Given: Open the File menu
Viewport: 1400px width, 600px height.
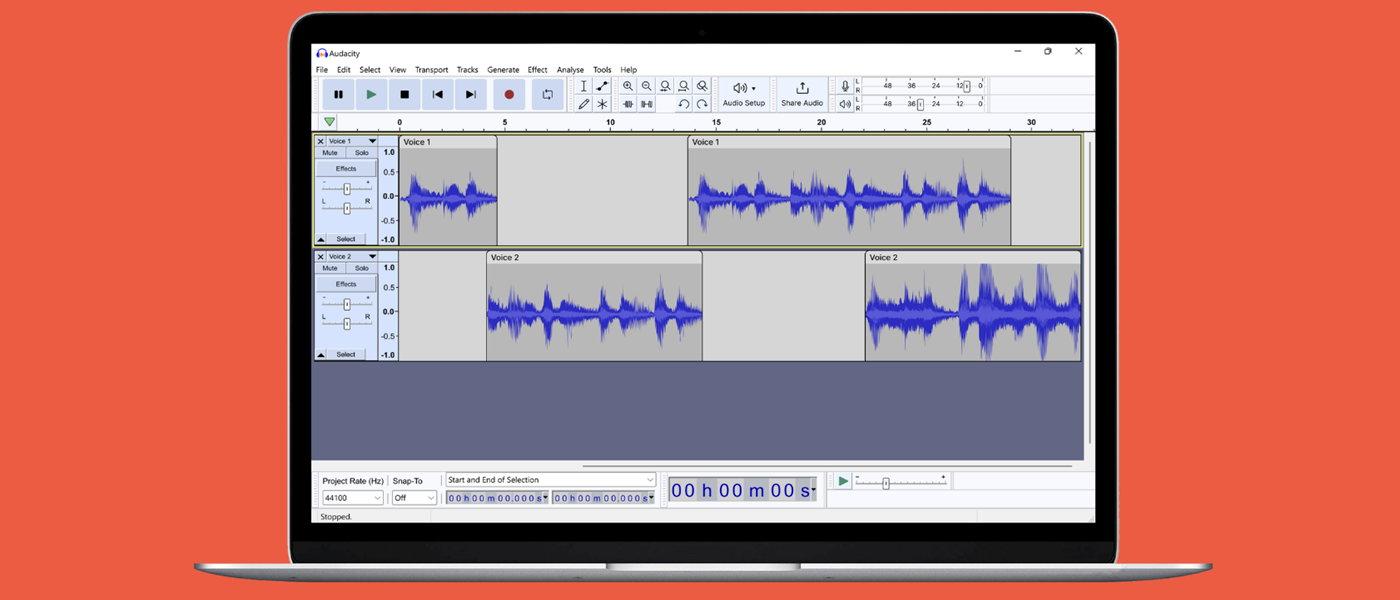Looking at the screenshot, I should [322, 70].
